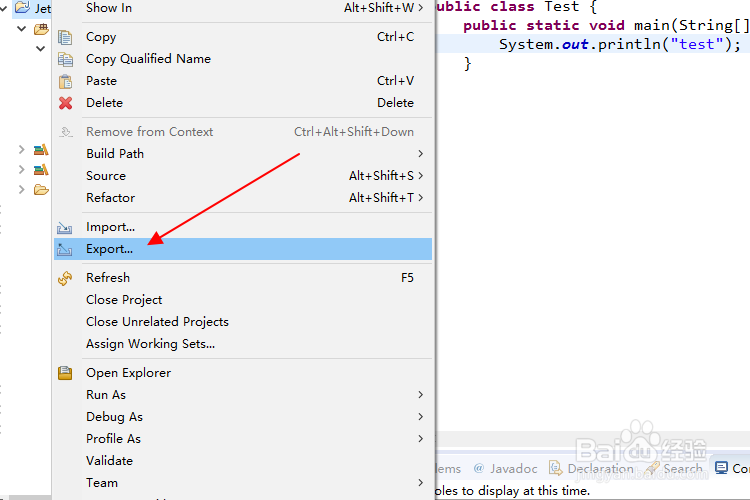Screen dimensions: 750x500
Task: Click the second library books icon
Action: pos(41,169)
